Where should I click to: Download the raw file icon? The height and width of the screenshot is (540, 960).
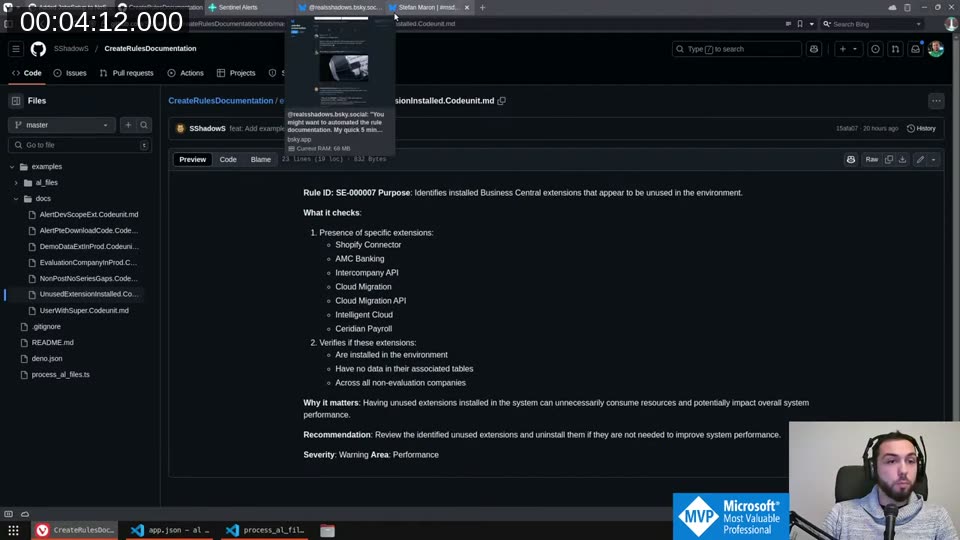(x=902, y=160)
